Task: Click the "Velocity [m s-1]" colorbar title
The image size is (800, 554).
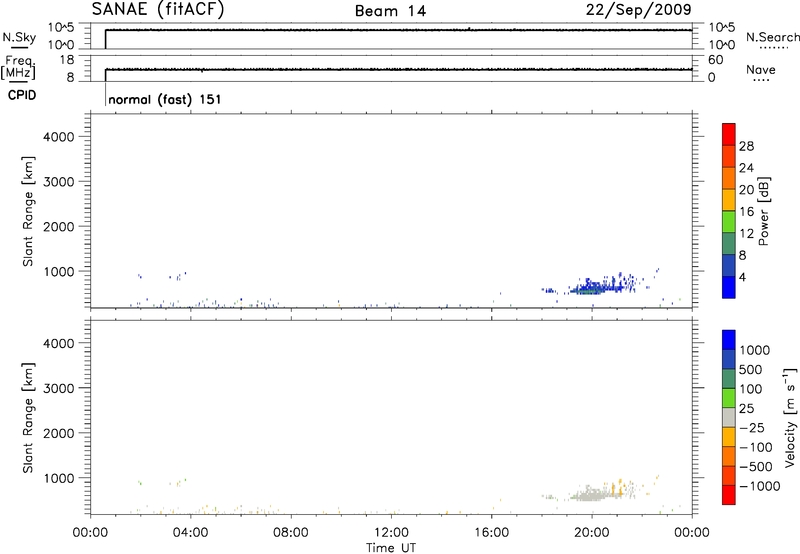Action: [x=790, y=417]
